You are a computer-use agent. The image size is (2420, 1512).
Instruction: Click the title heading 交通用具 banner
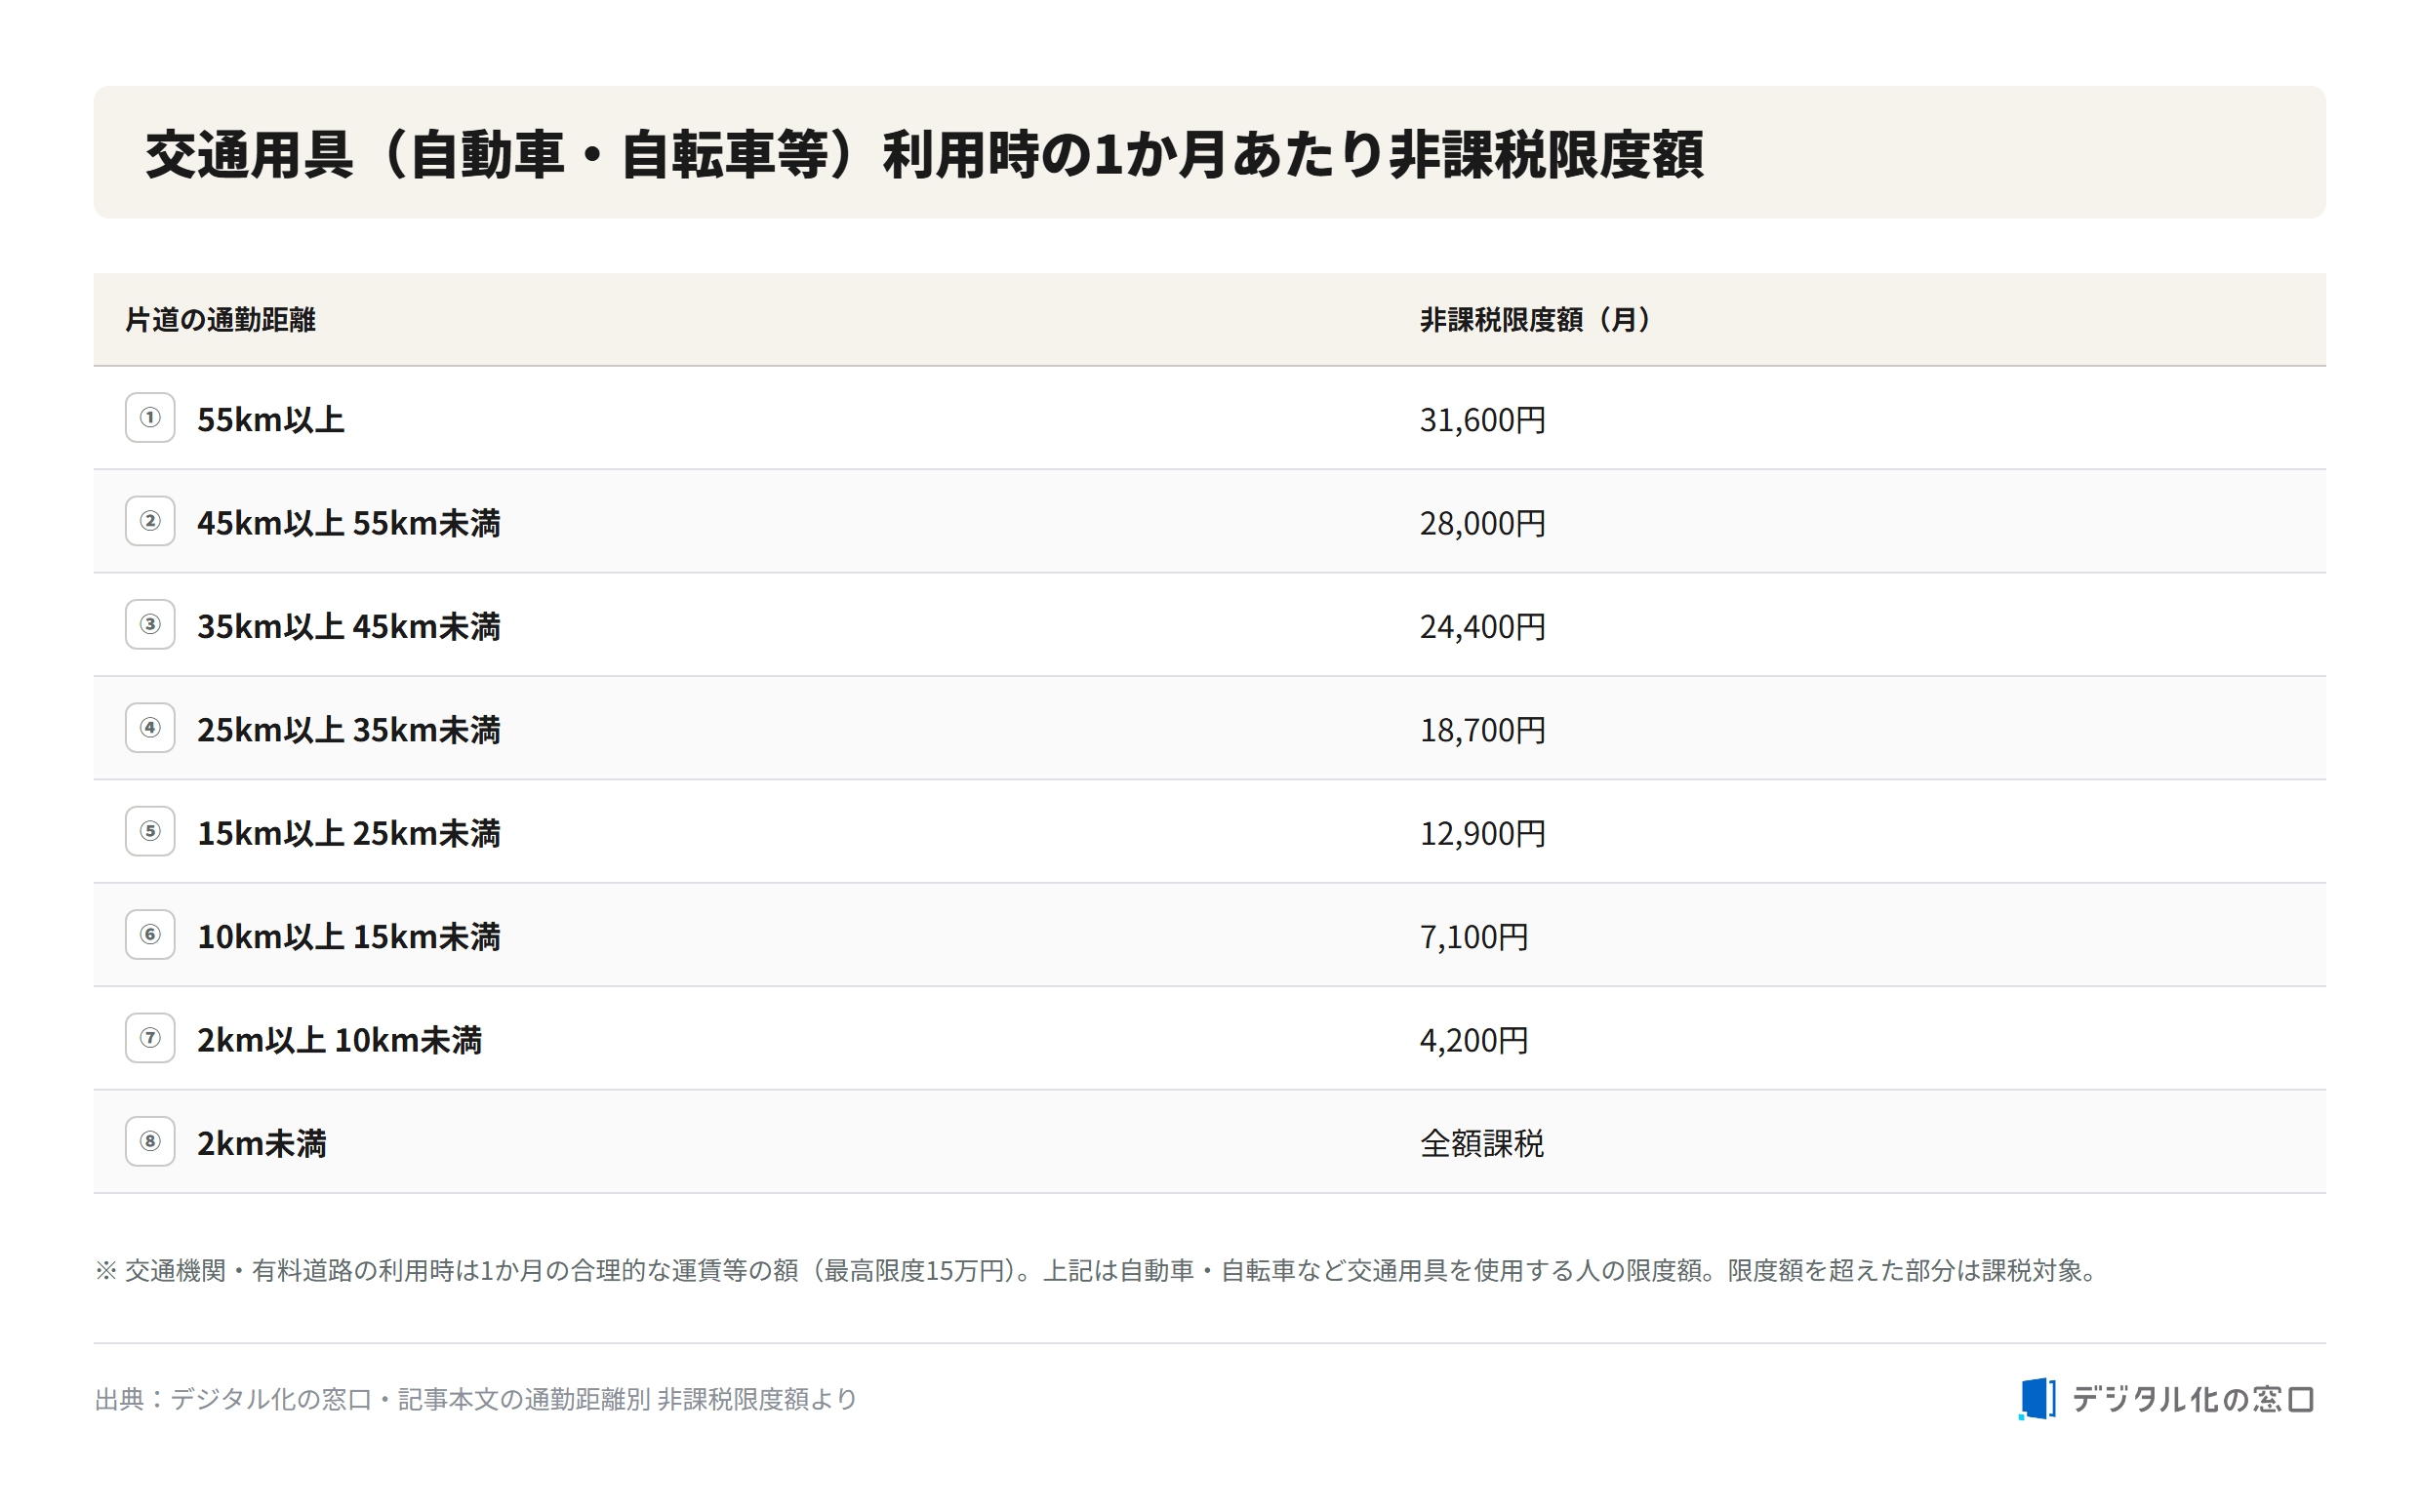tap(1210, 152)
